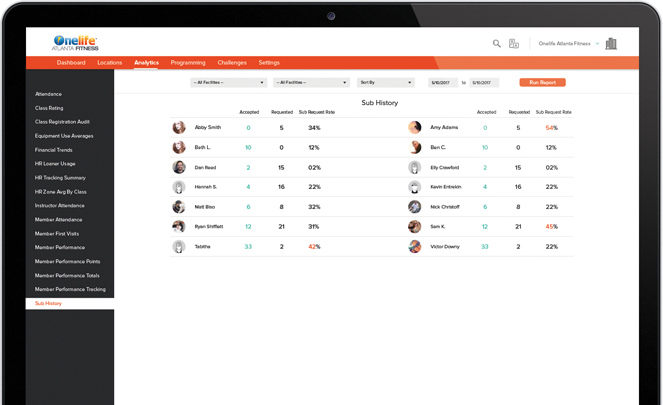Open Financial Trends report in sidebar
663x405 pixels.
click(x=54, y=150)
